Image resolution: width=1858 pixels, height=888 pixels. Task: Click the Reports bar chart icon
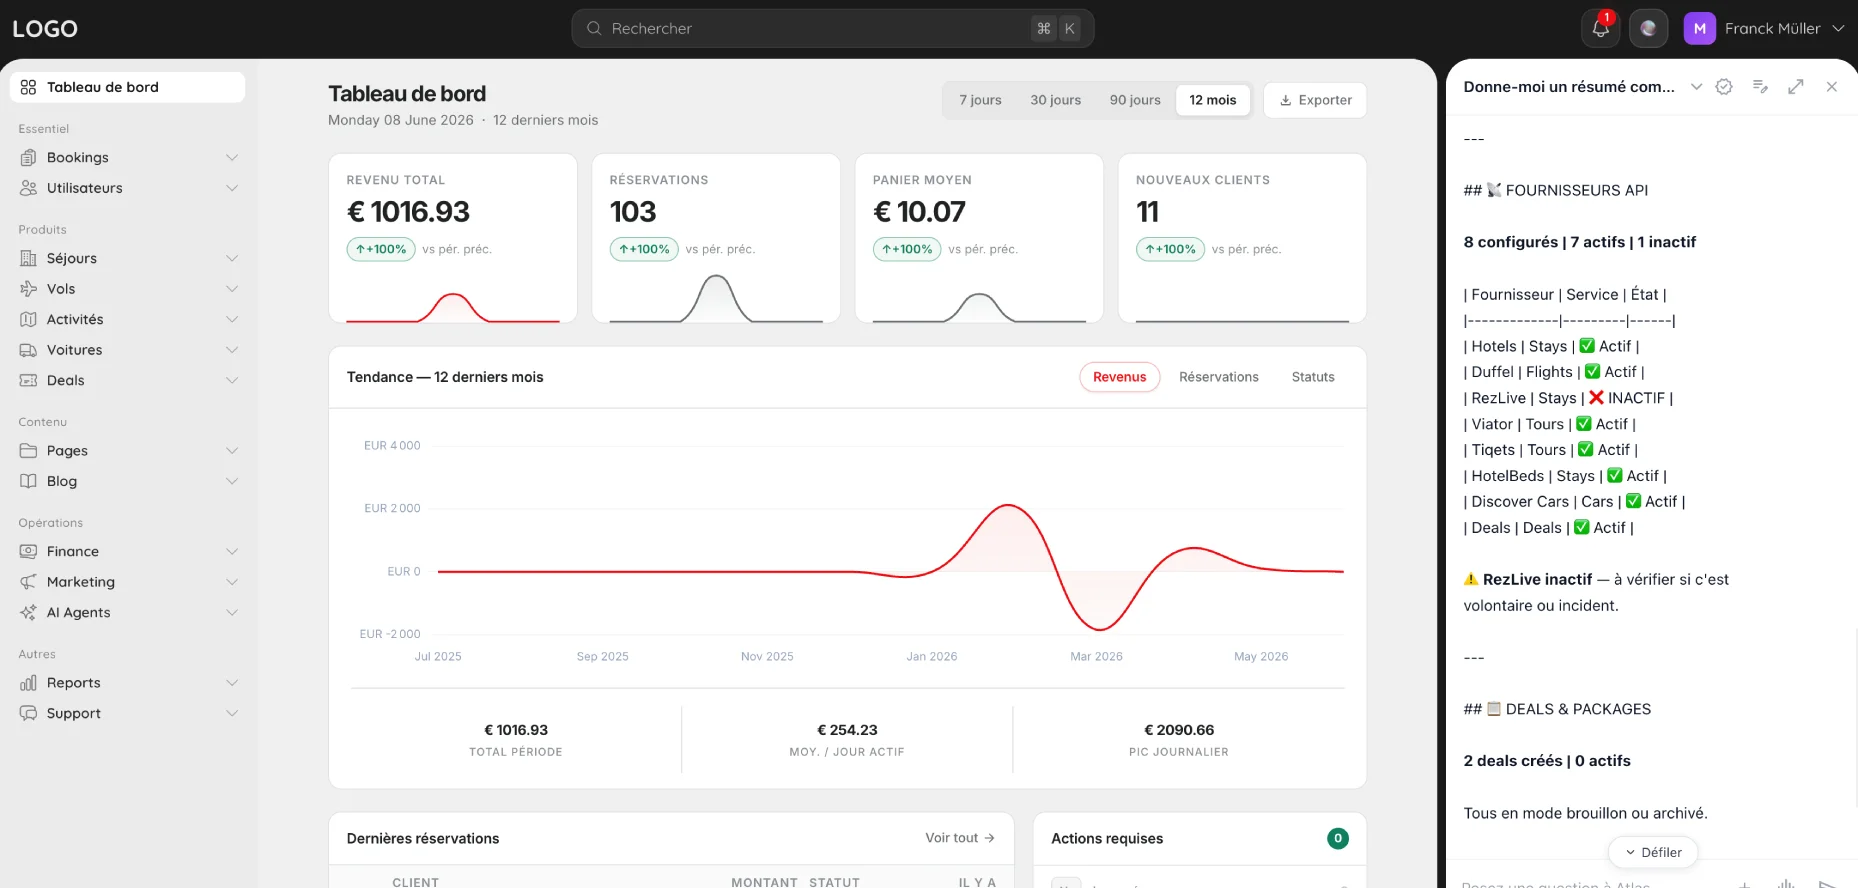tap(28, 683)
